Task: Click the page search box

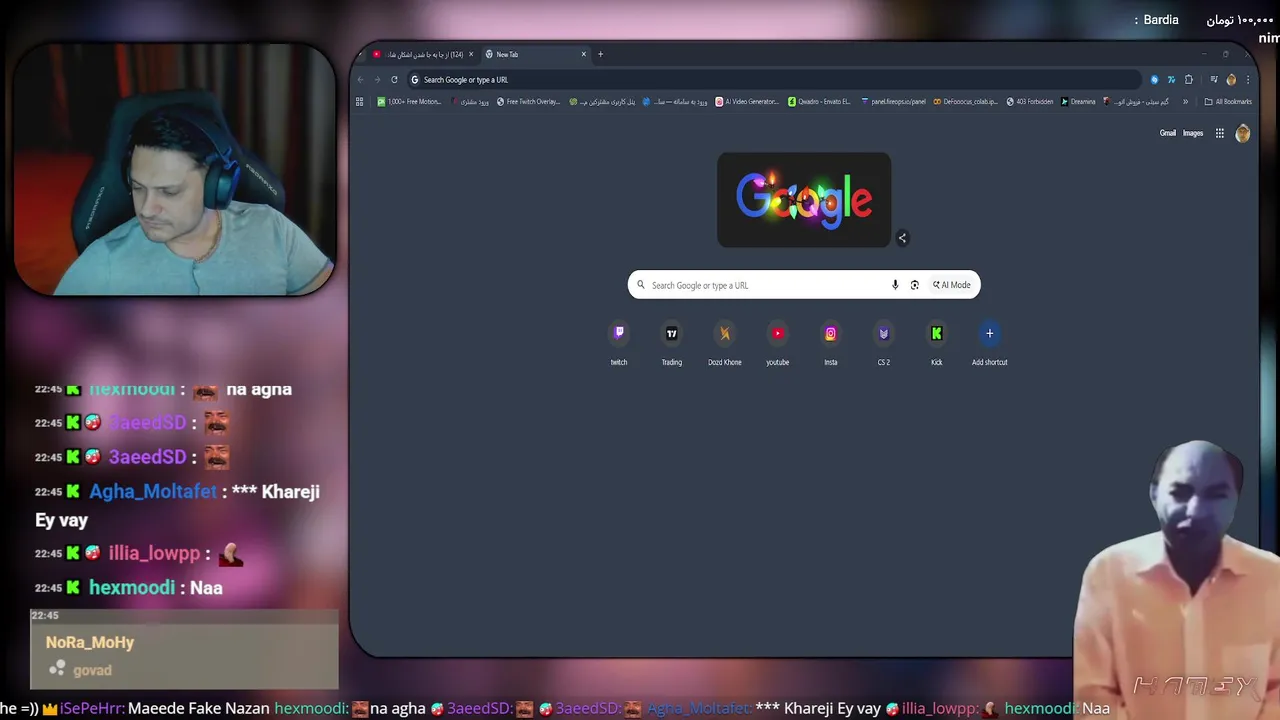Action: [x=804, y=285]
